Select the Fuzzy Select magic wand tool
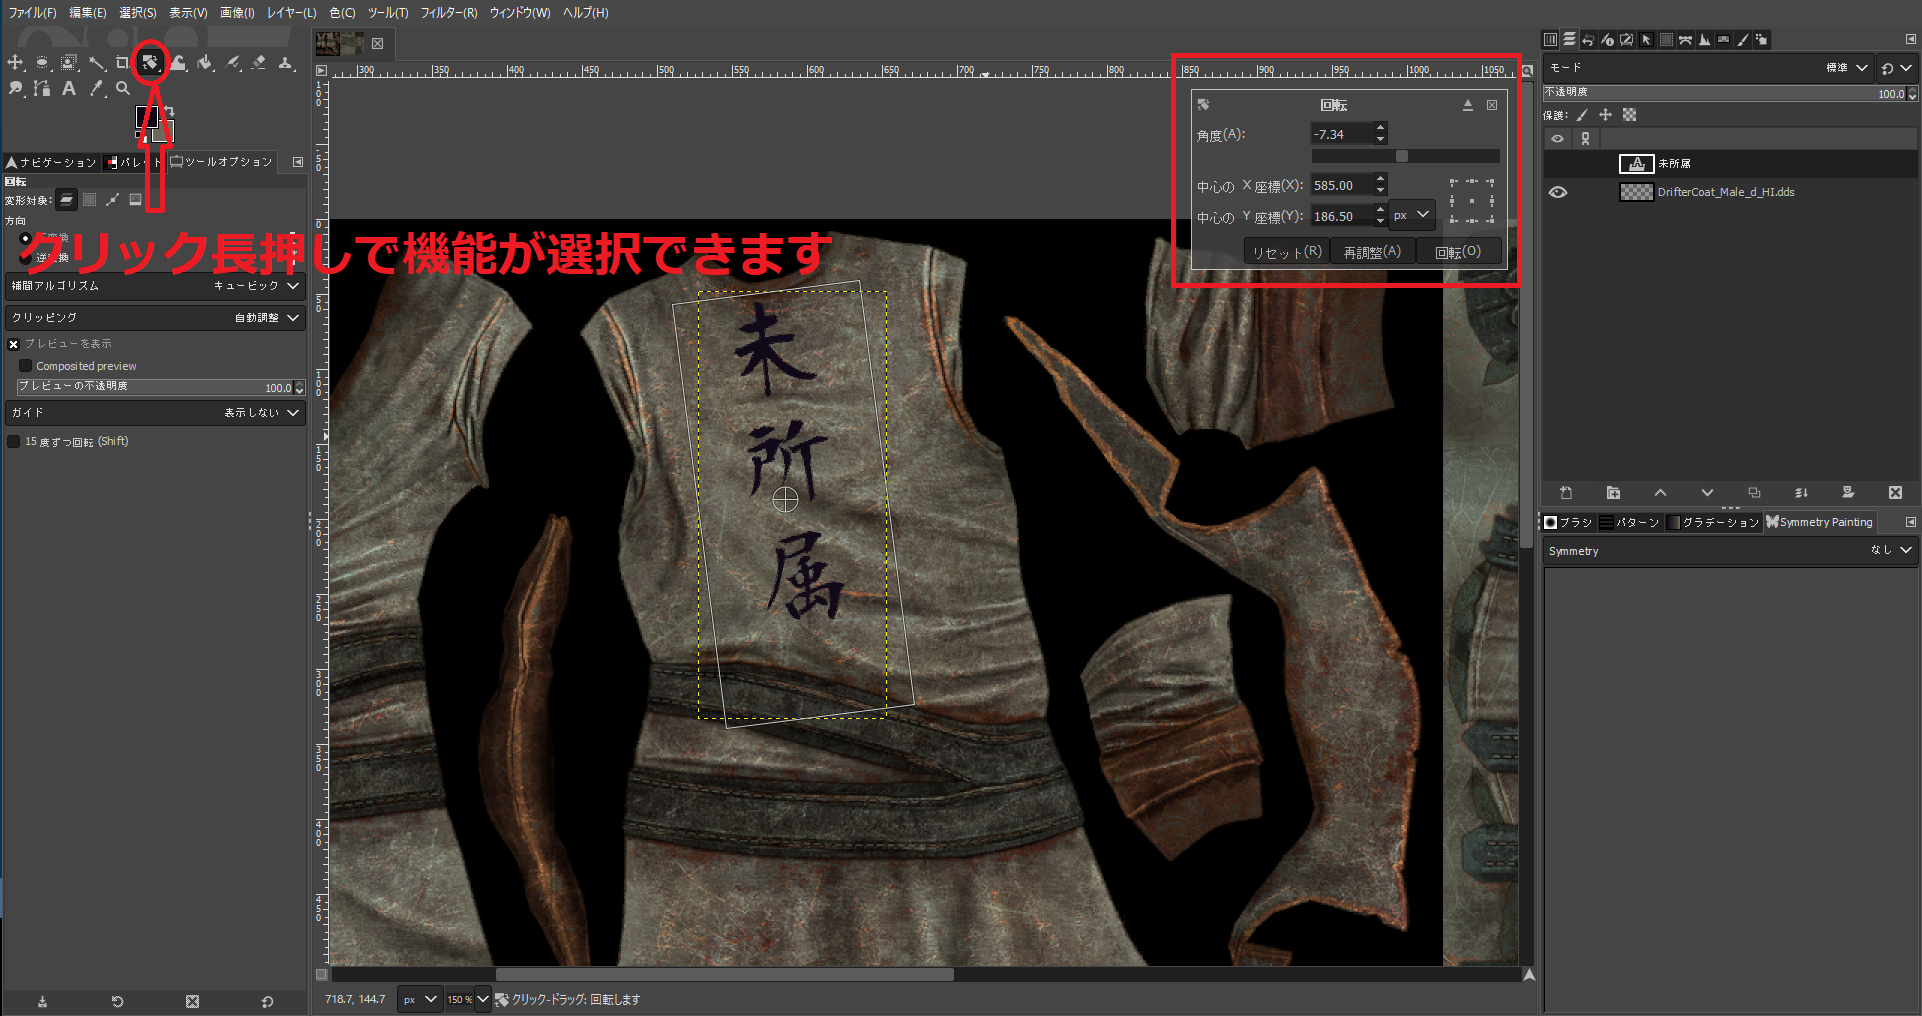The image size is (1922, 1016). 96,63
